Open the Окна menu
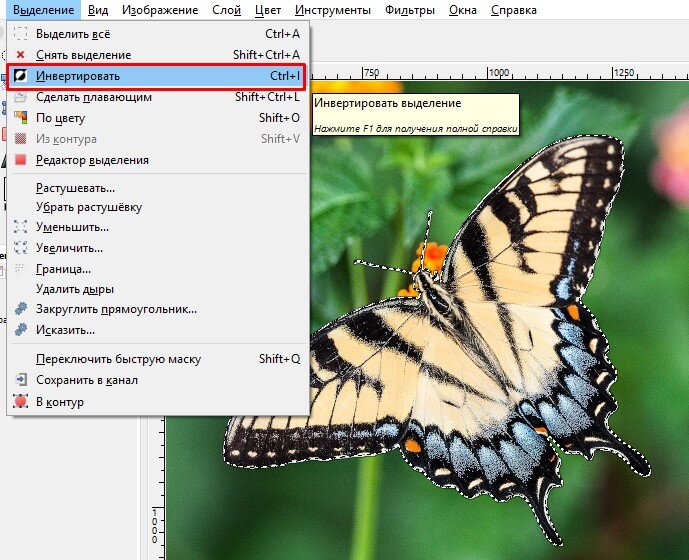 (x=463, y=10)
